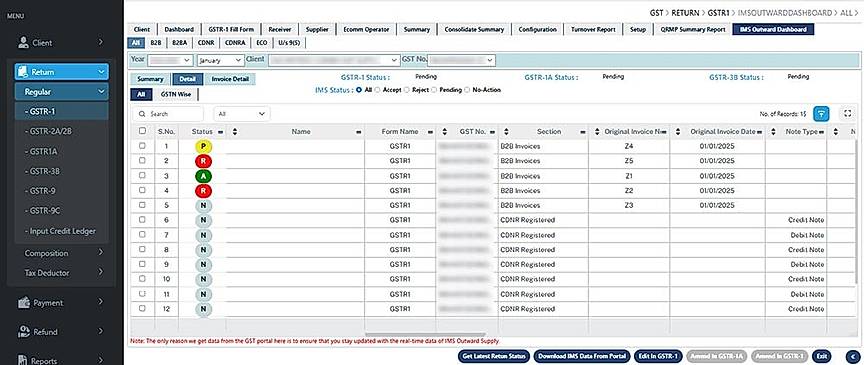Screen dimensions: 864x365
Task: Select the B2BA sub-tab
Action: 179,42
